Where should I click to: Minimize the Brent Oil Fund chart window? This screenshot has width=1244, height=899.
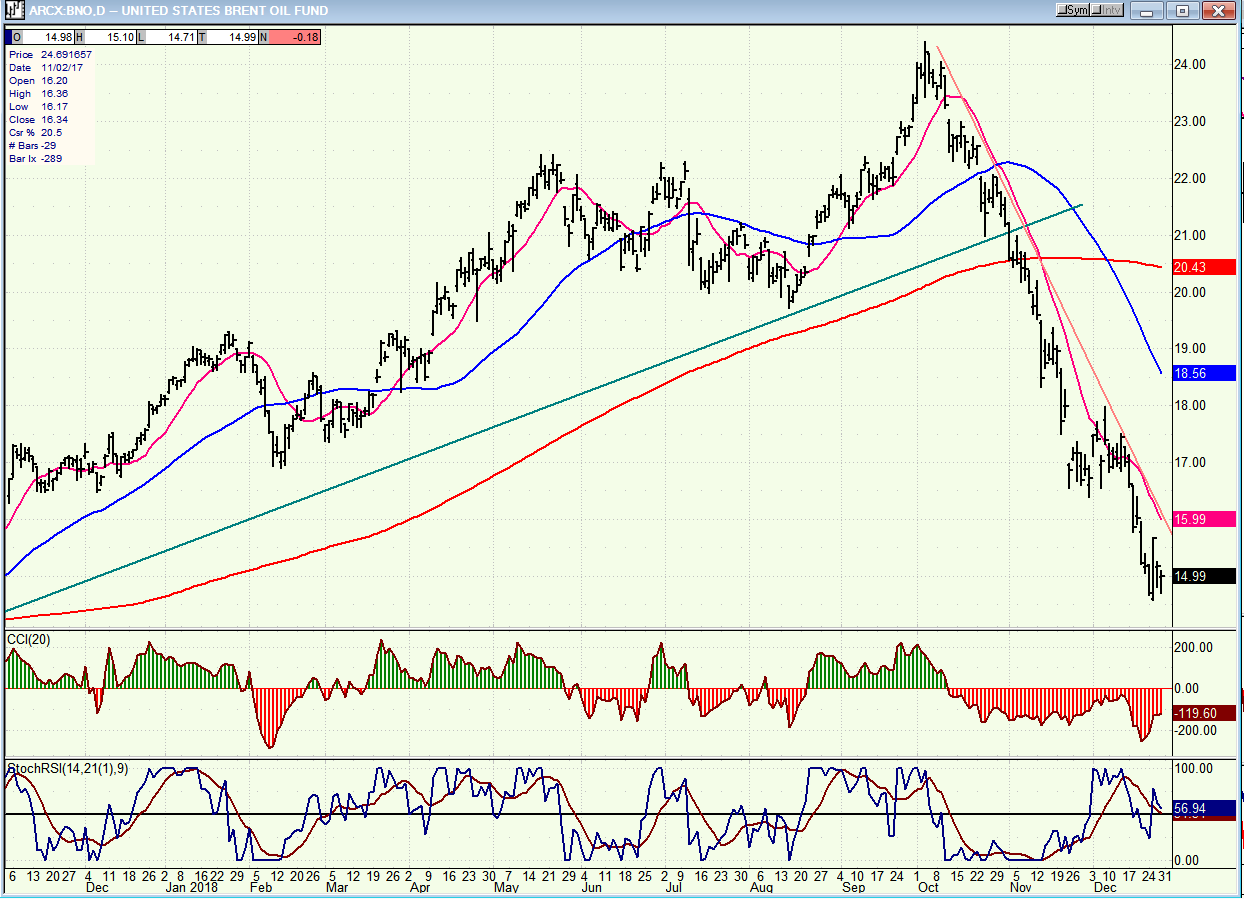pos(1148,11)
